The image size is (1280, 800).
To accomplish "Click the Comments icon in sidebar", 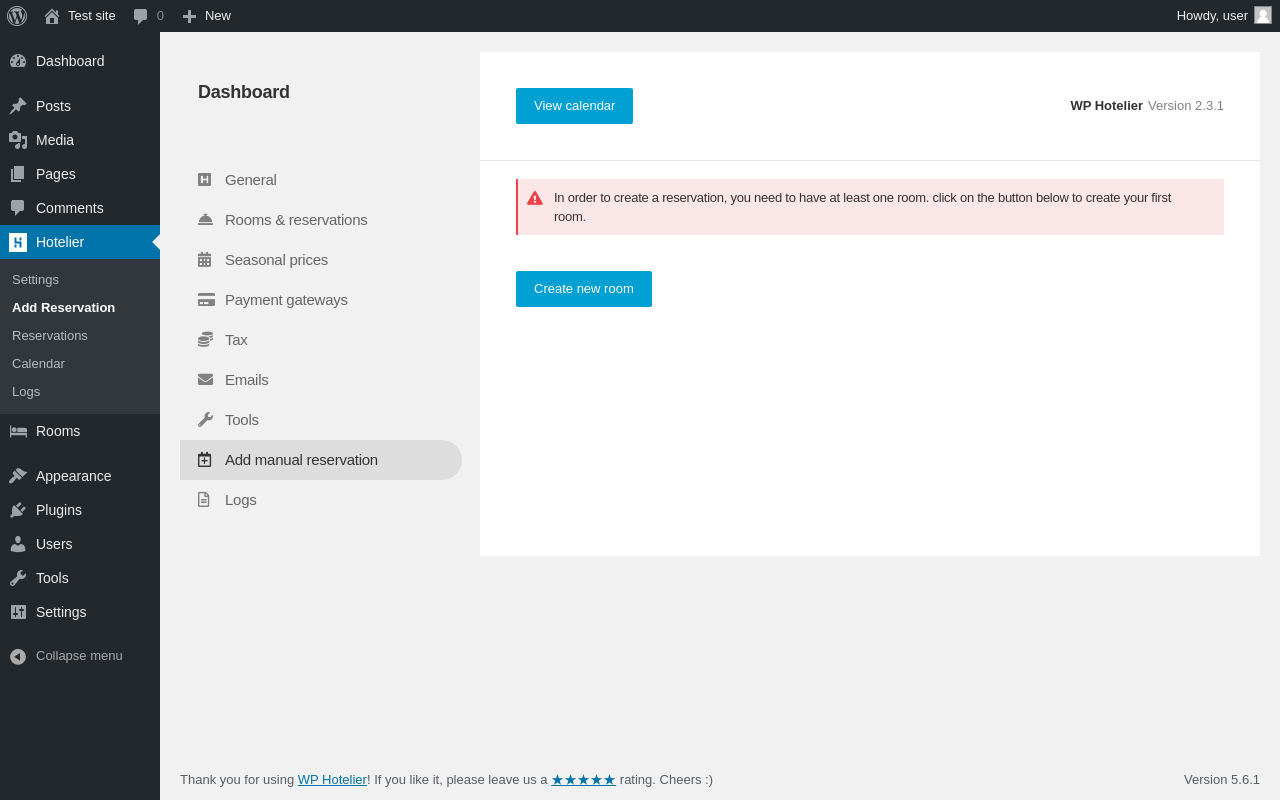I will click(18, 208).
